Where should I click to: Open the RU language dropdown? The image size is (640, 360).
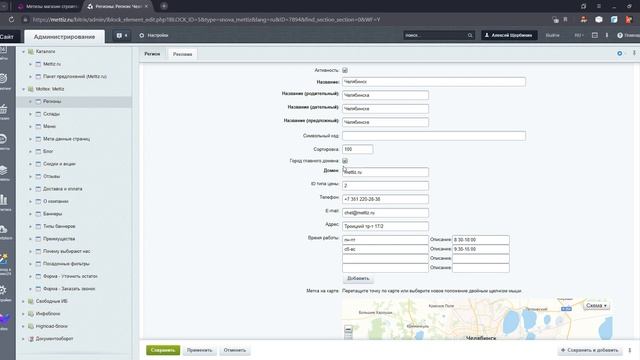point(578,36)
